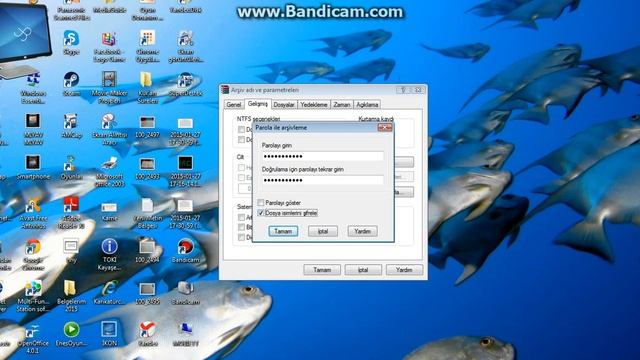
Task: Select the 100_2494 image file
Action: pyautogui.click(x=147, y=251)
